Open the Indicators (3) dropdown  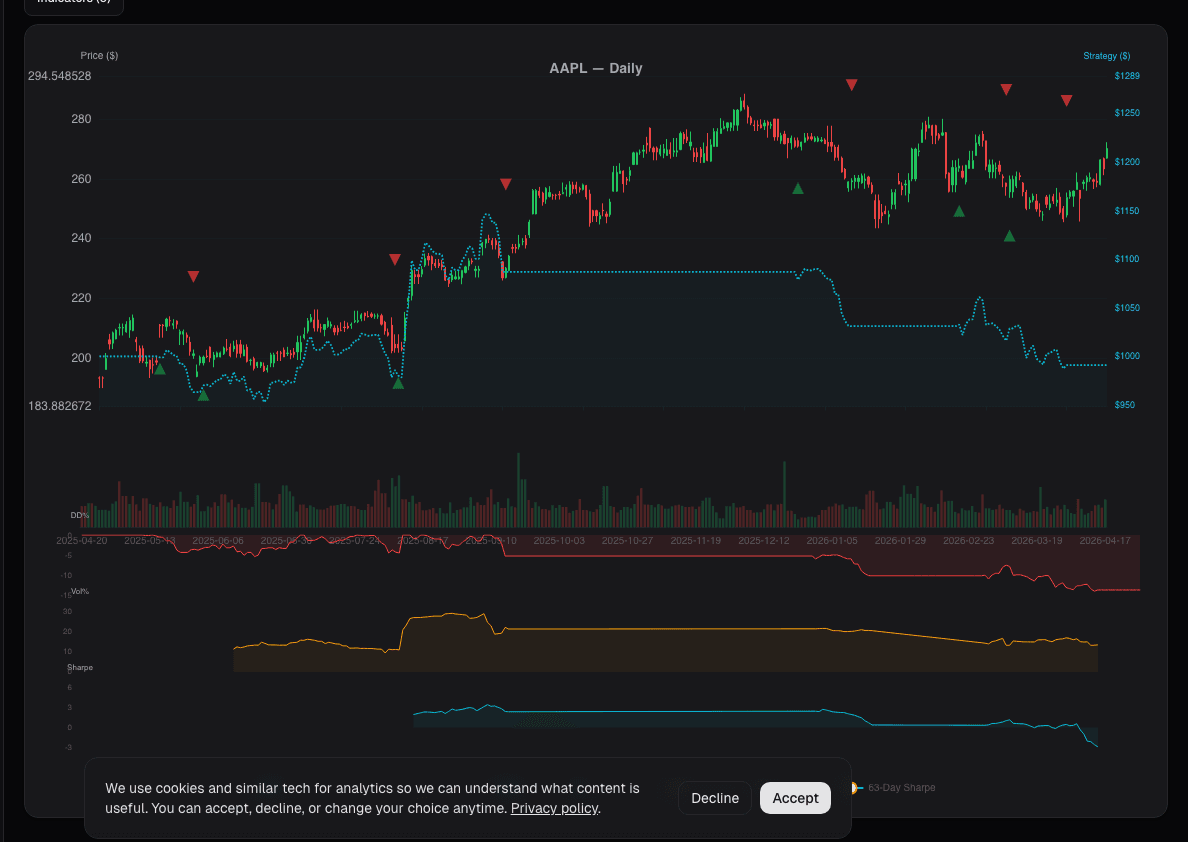(72, 5)
